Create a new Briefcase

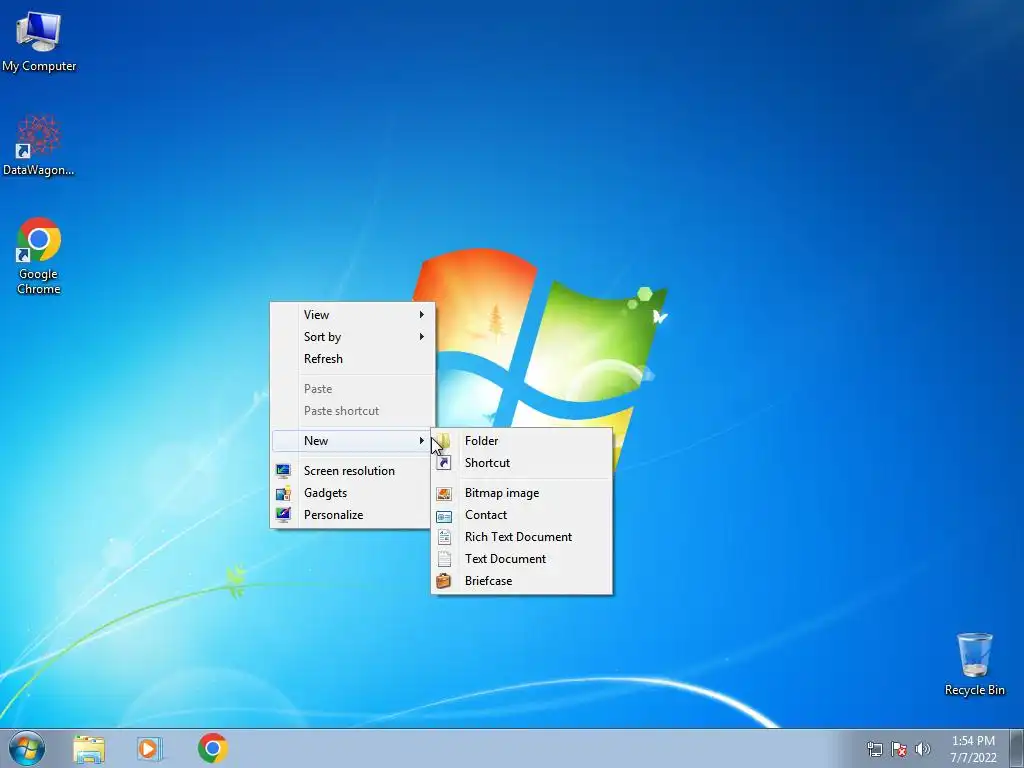(x=522, y=581)
